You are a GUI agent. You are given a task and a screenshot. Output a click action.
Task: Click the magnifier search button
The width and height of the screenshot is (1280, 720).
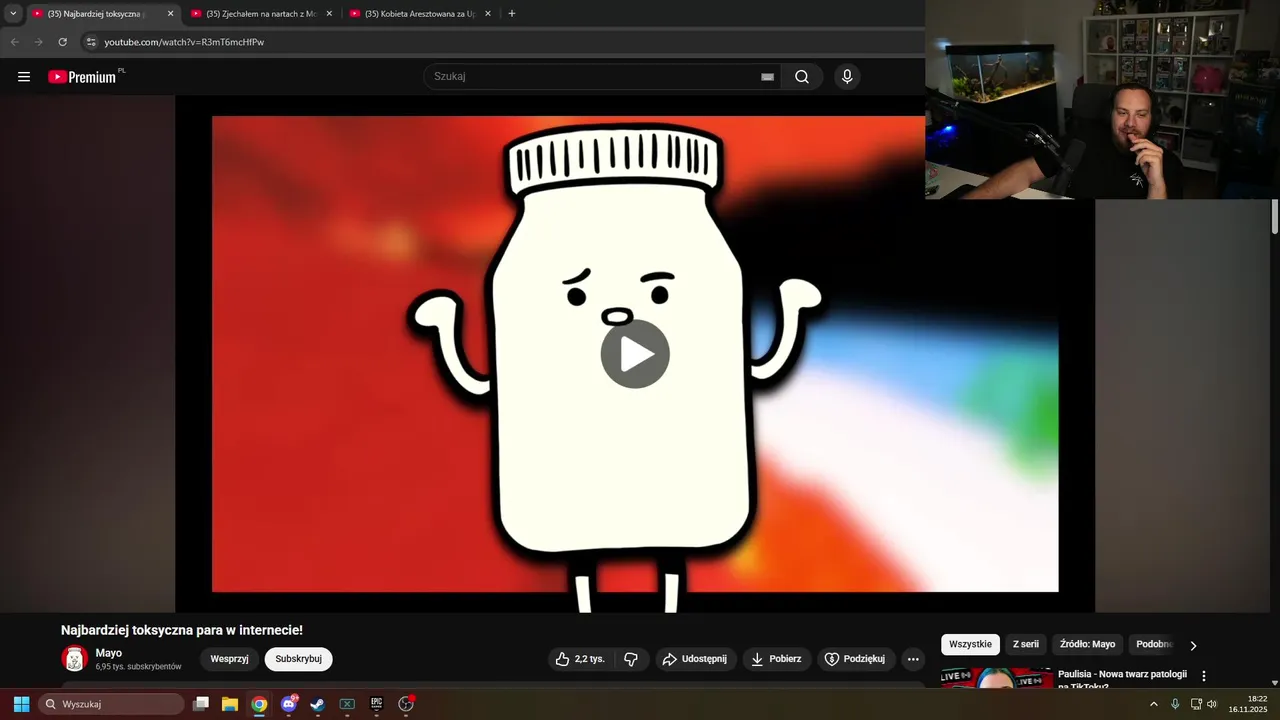pyautogui.click(x=802, y=77)
